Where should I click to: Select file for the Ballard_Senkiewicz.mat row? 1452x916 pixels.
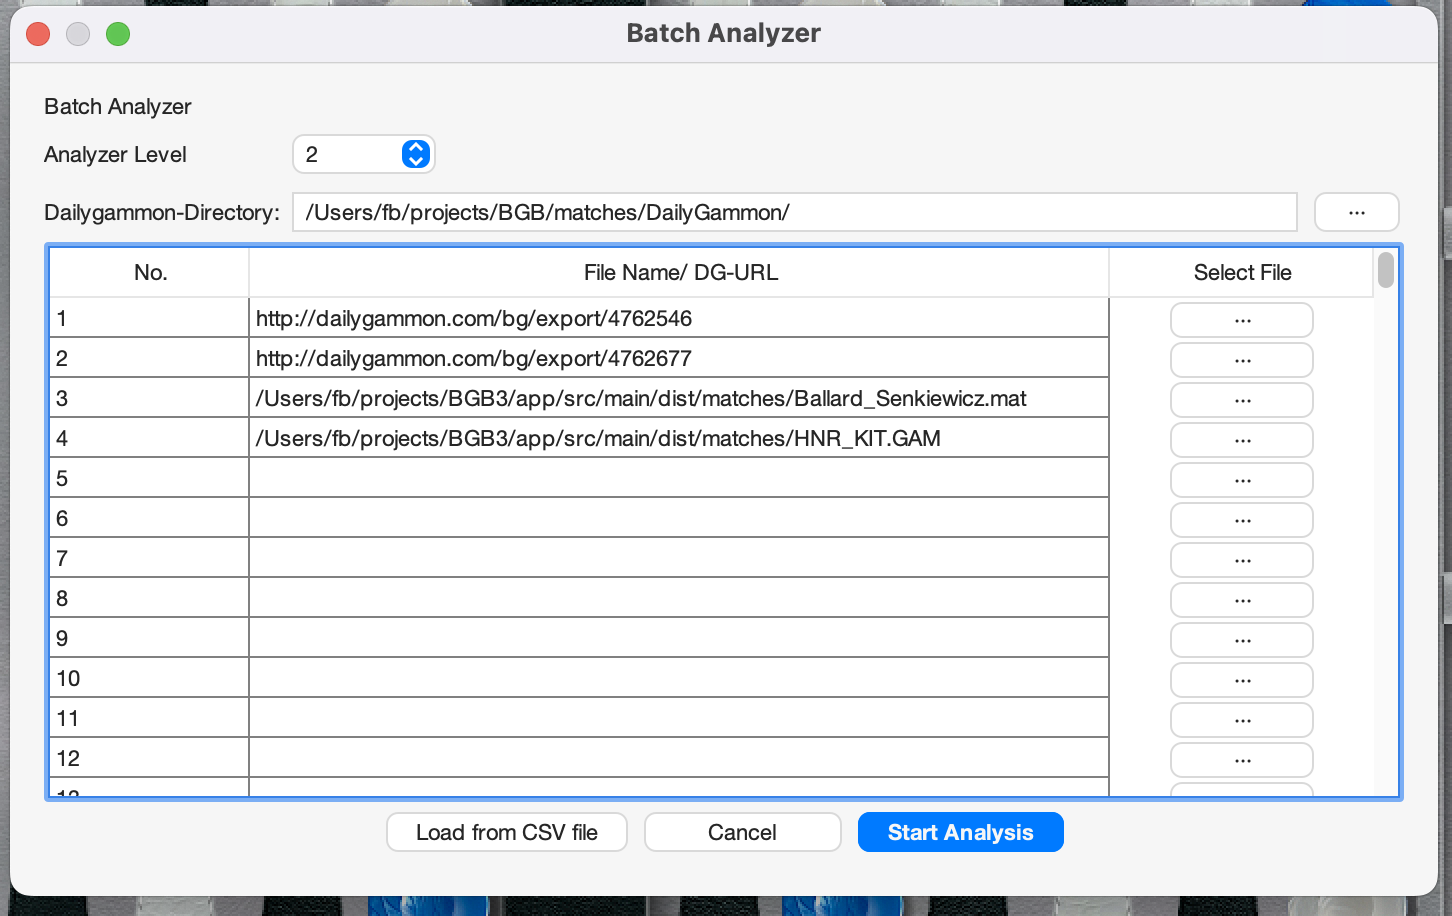point(1241,400)
